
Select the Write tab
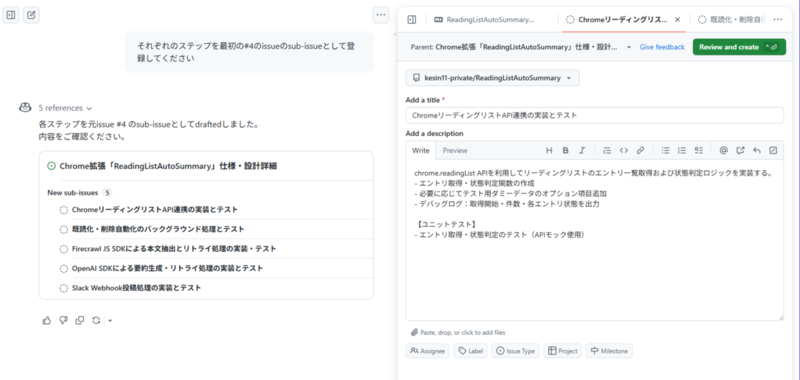(421, 150)
